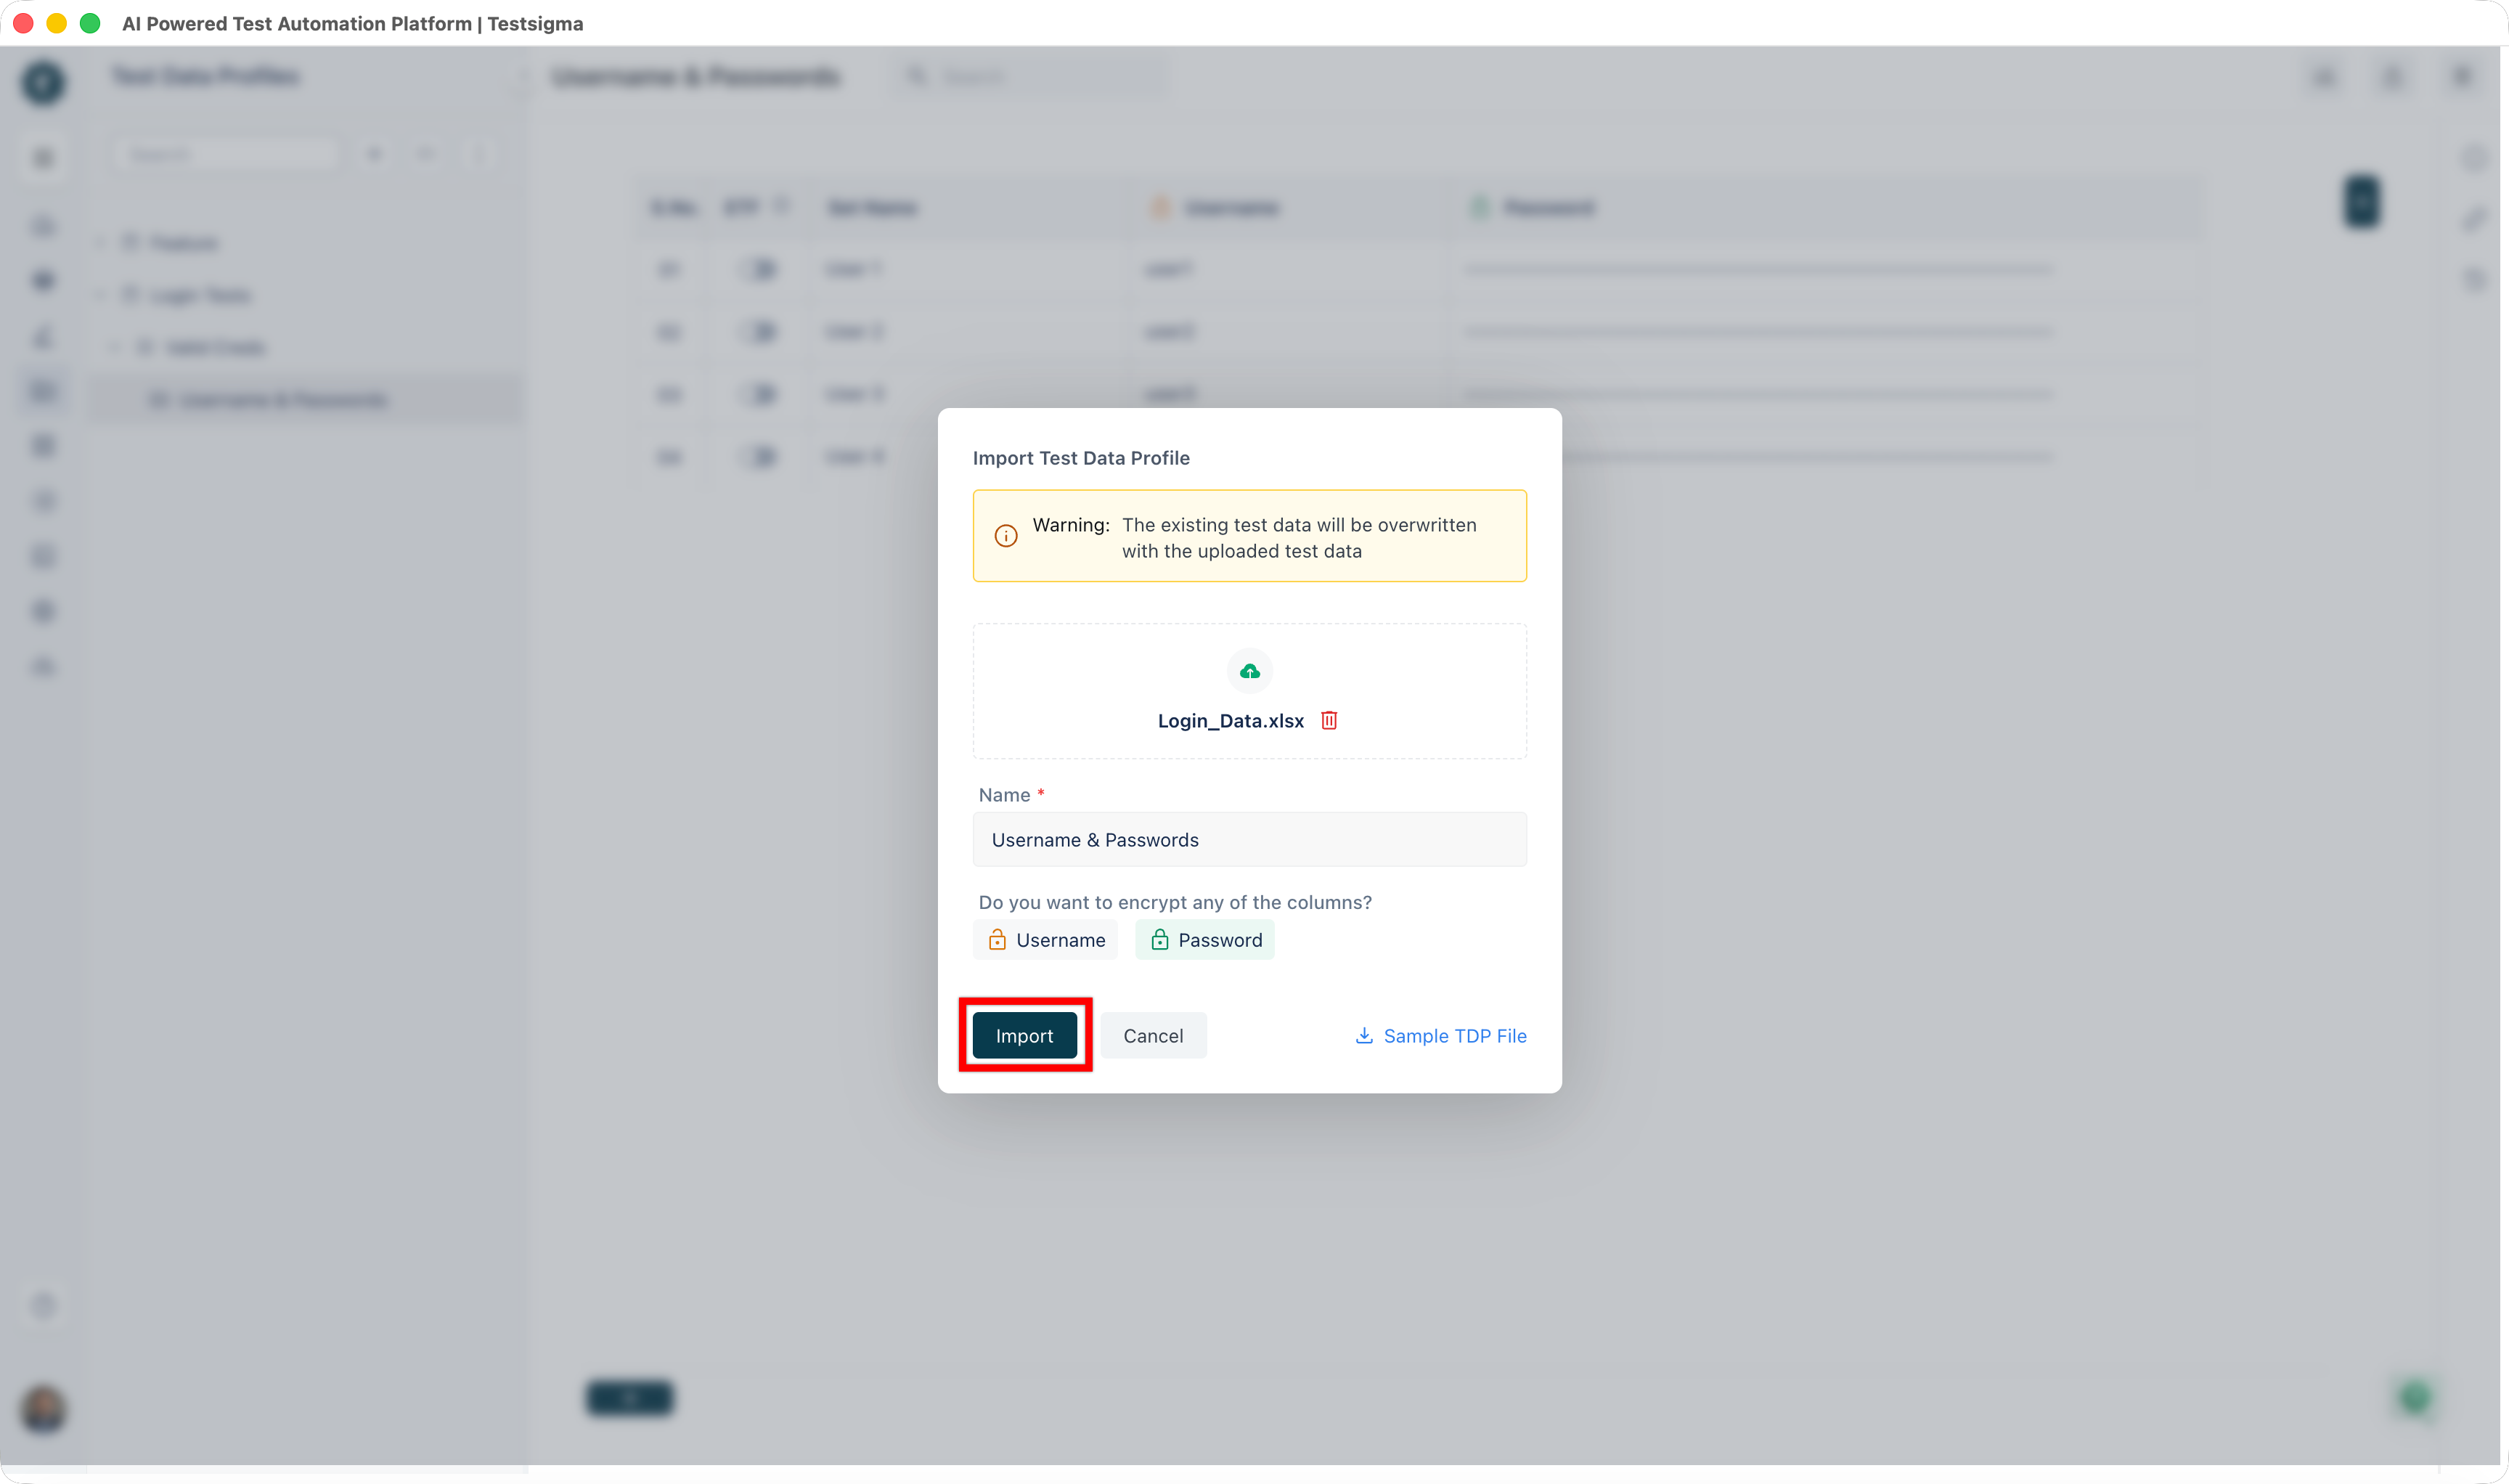Expand the Valid Creds folder
Screen dimensions: 2509x1484
click(115, 347)
